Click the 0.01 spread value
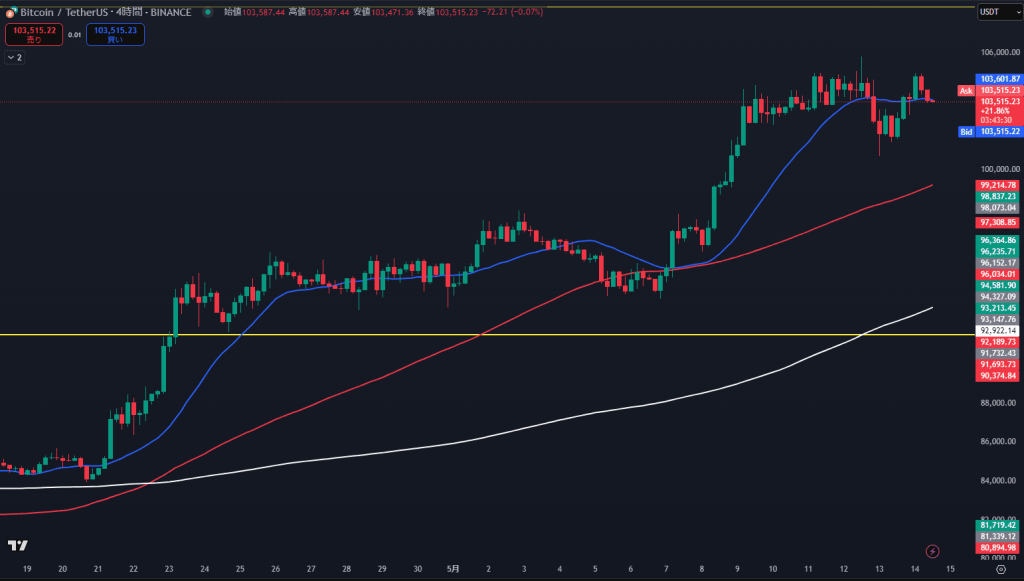The image size is (1024, 581). [74, 35]
